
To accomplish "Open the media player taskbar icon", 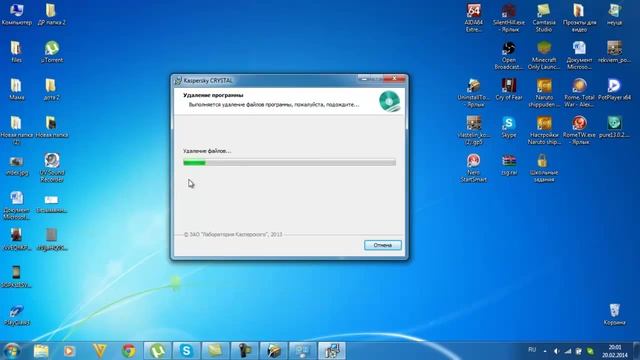I will point(69,351).
